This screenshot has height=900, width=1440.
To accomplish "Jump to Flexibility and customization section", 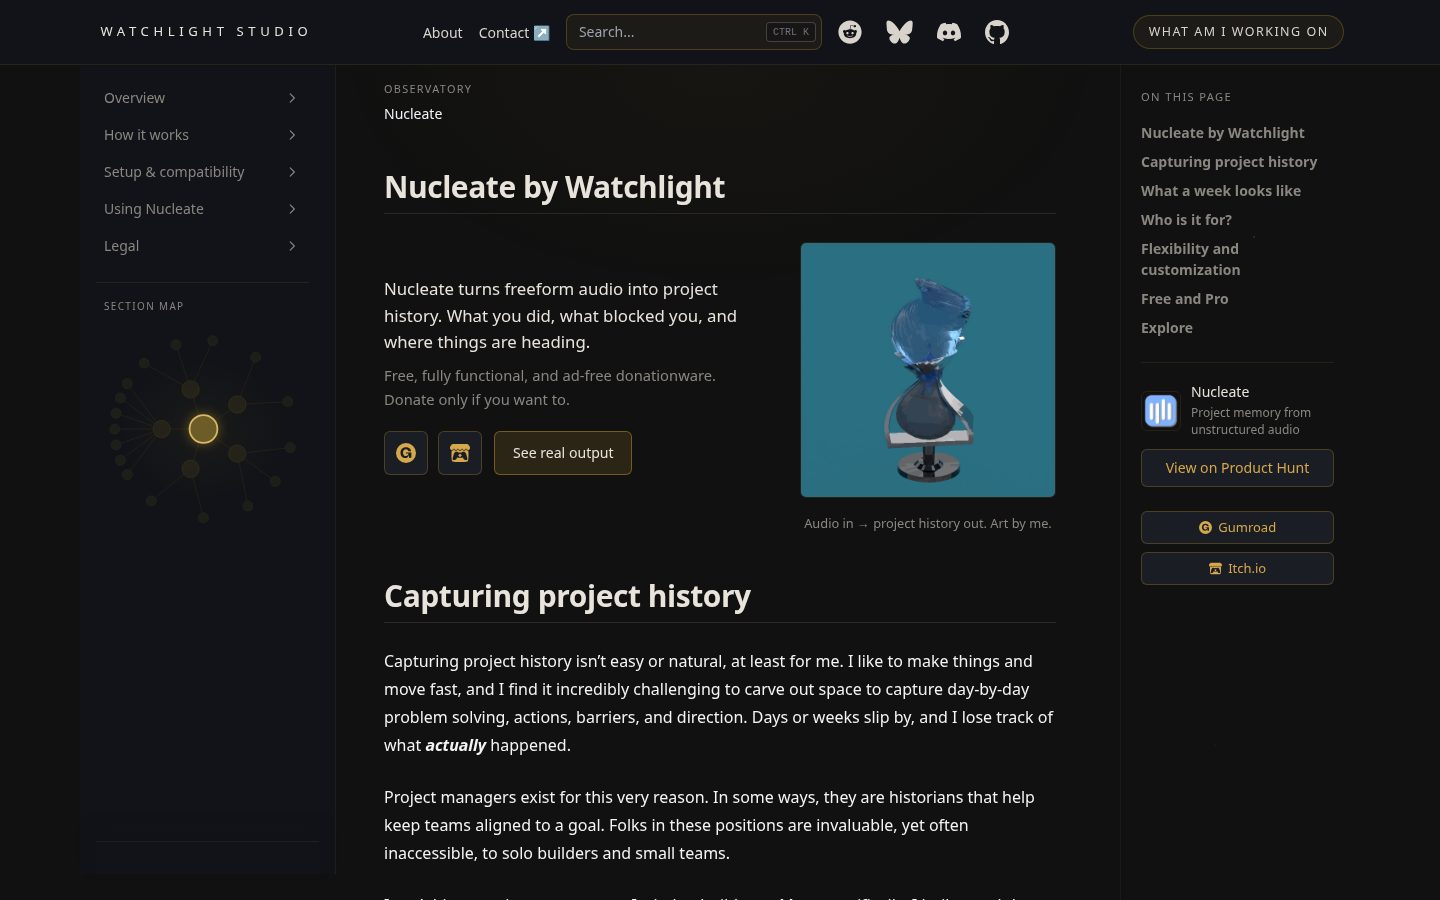I will (1190, 259).
